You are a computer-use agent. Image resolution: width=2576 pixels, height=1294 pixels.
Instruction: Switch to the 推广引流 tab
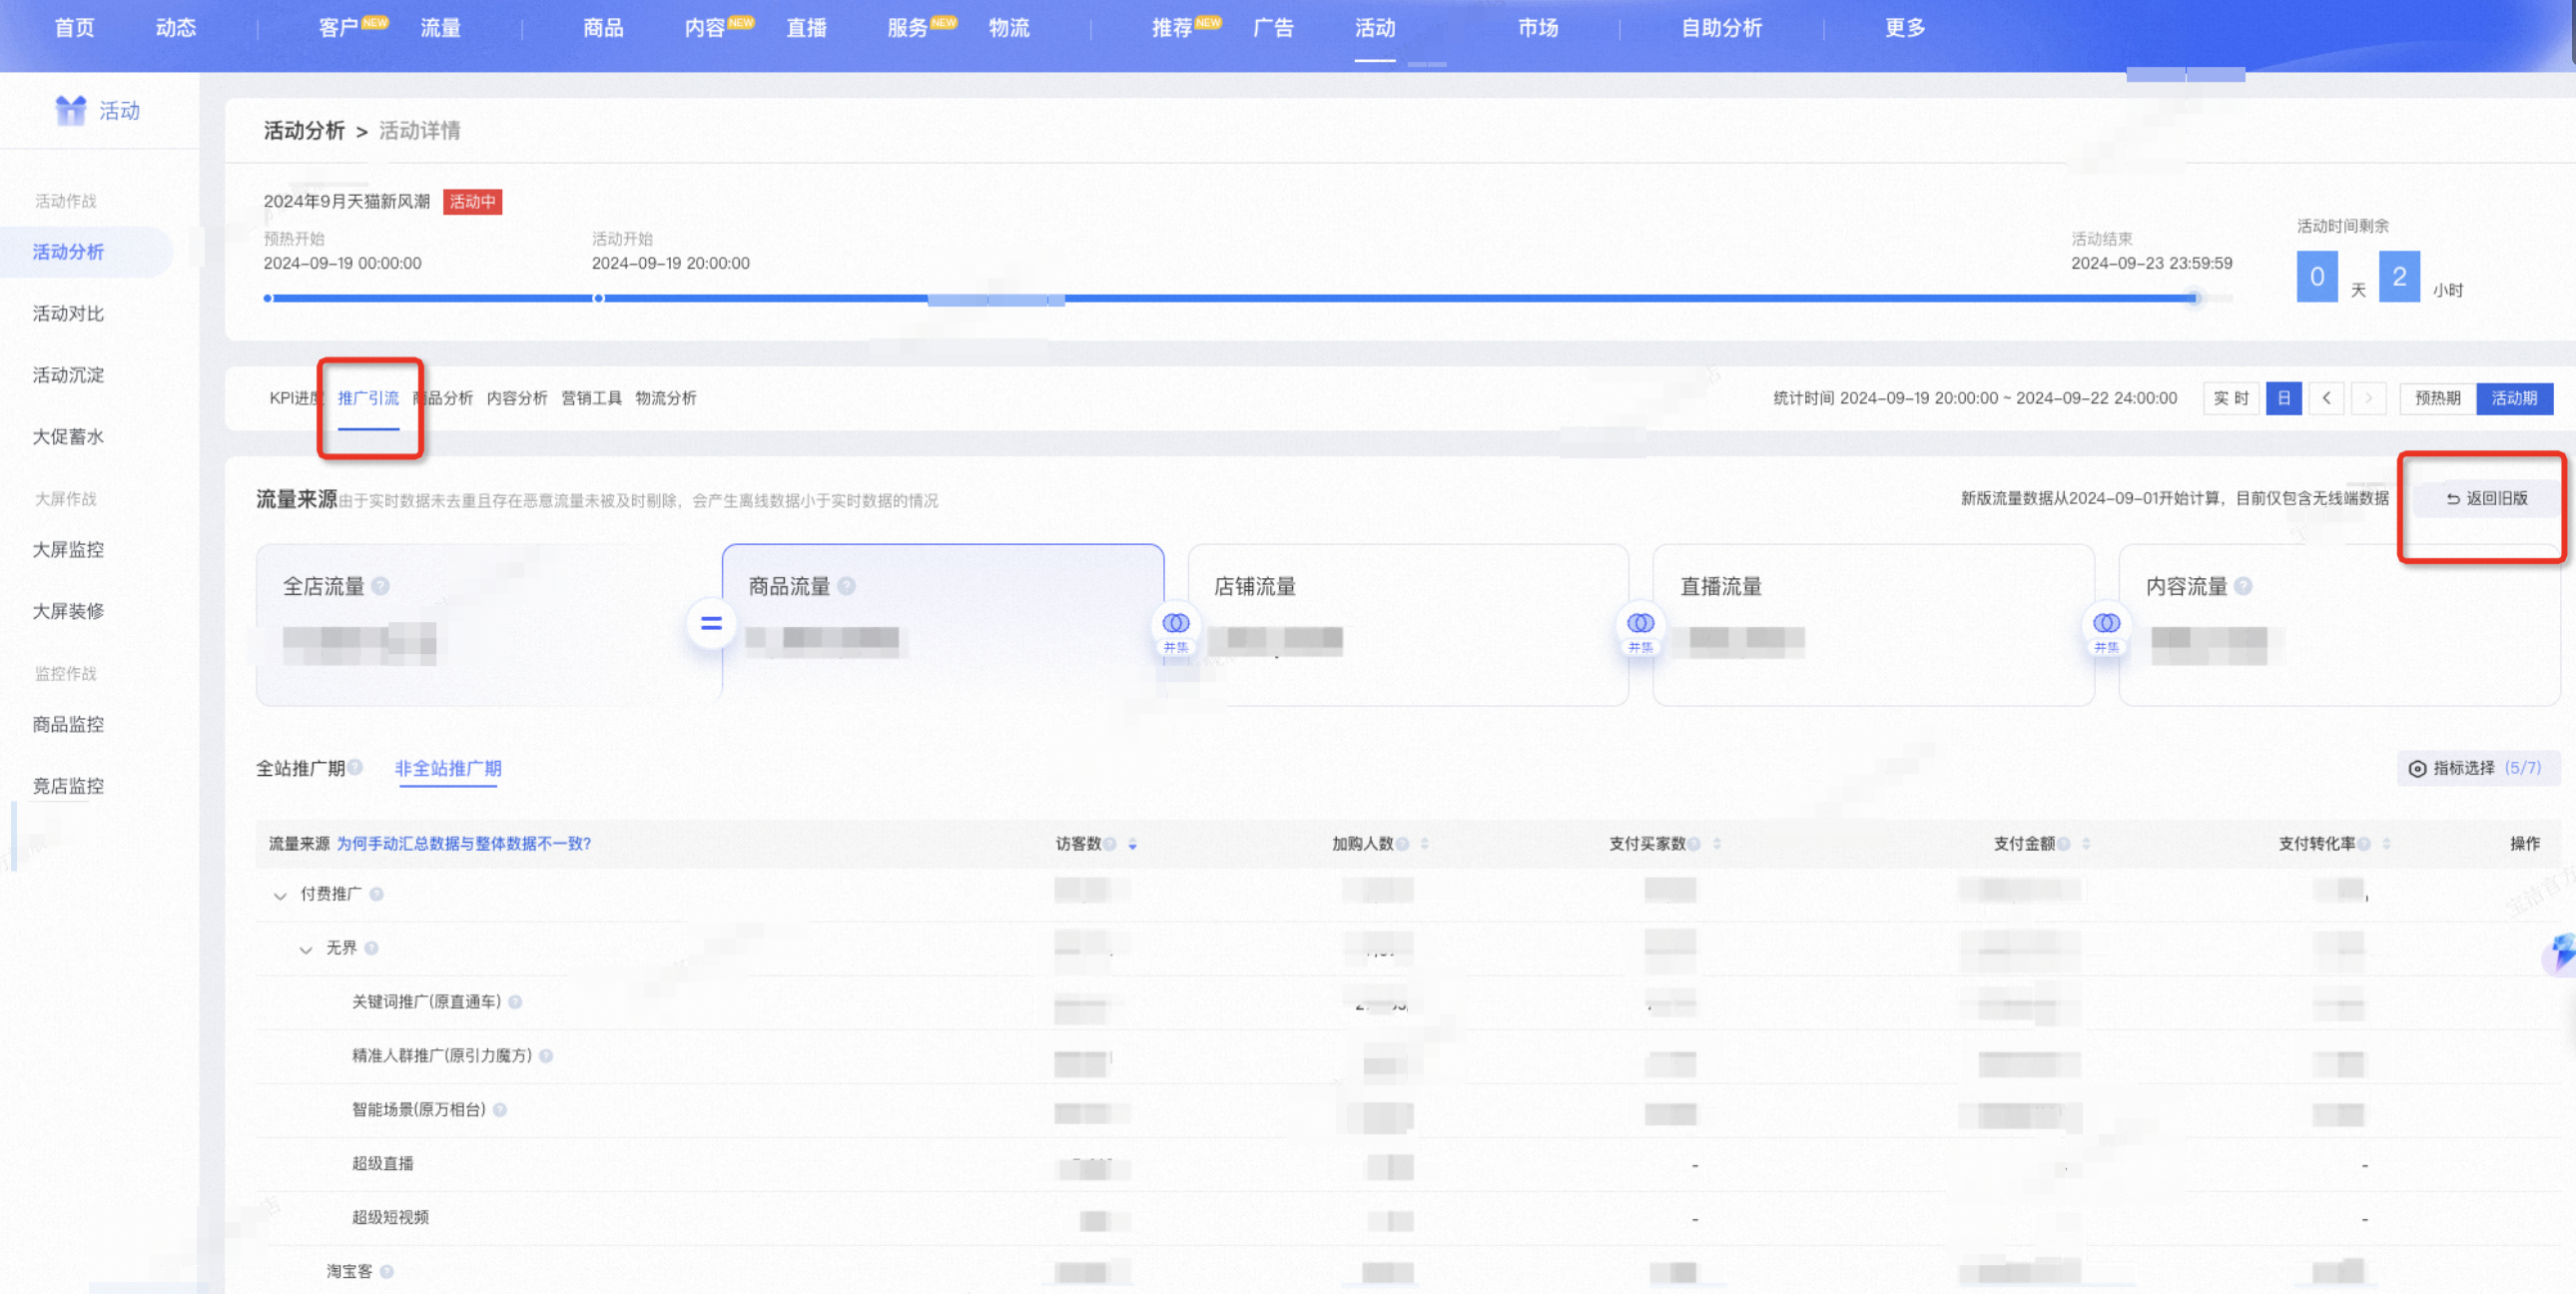click(368, 398)
